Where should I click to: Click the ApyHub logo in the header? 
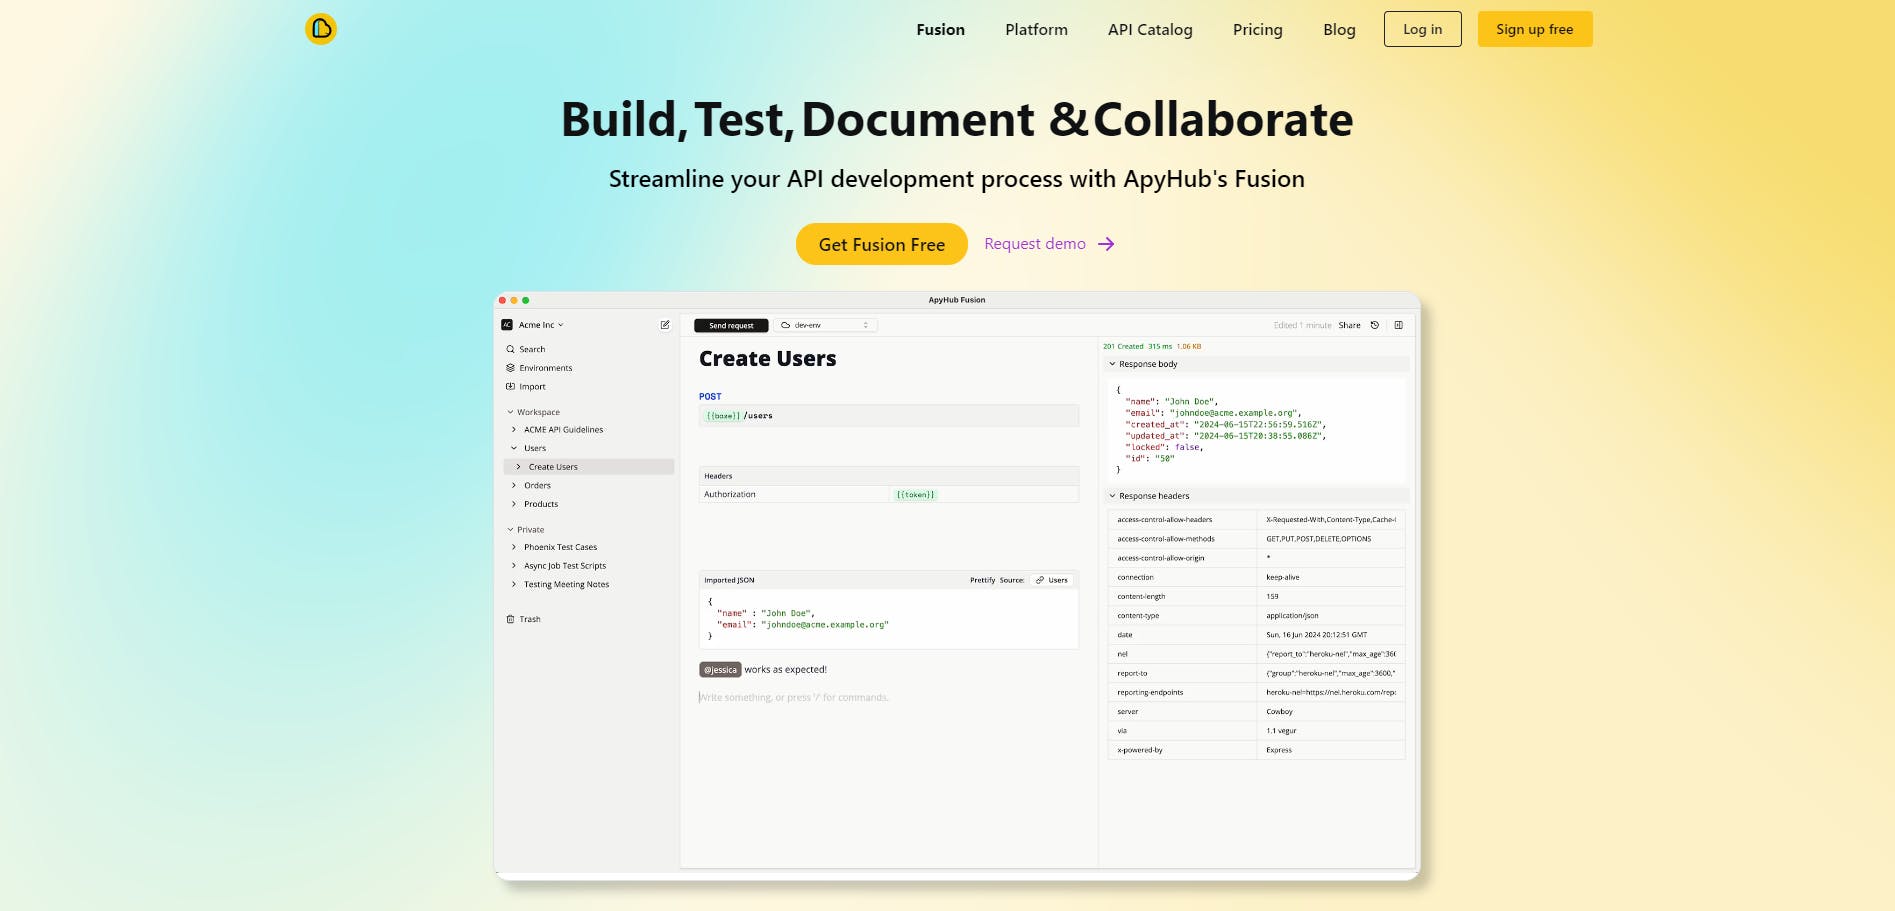click(321, 29)
